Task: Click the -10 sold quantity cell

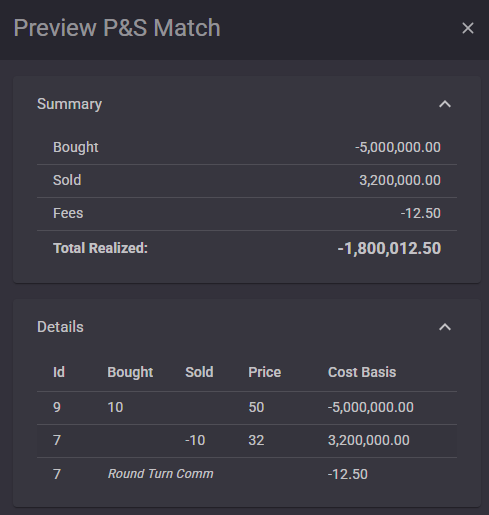Action: tap(195, 440)
